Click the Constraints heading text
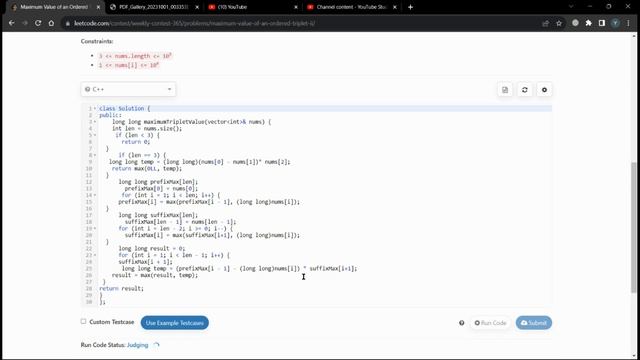The width and height of the screenshot is (640, 360). point(97,41)
